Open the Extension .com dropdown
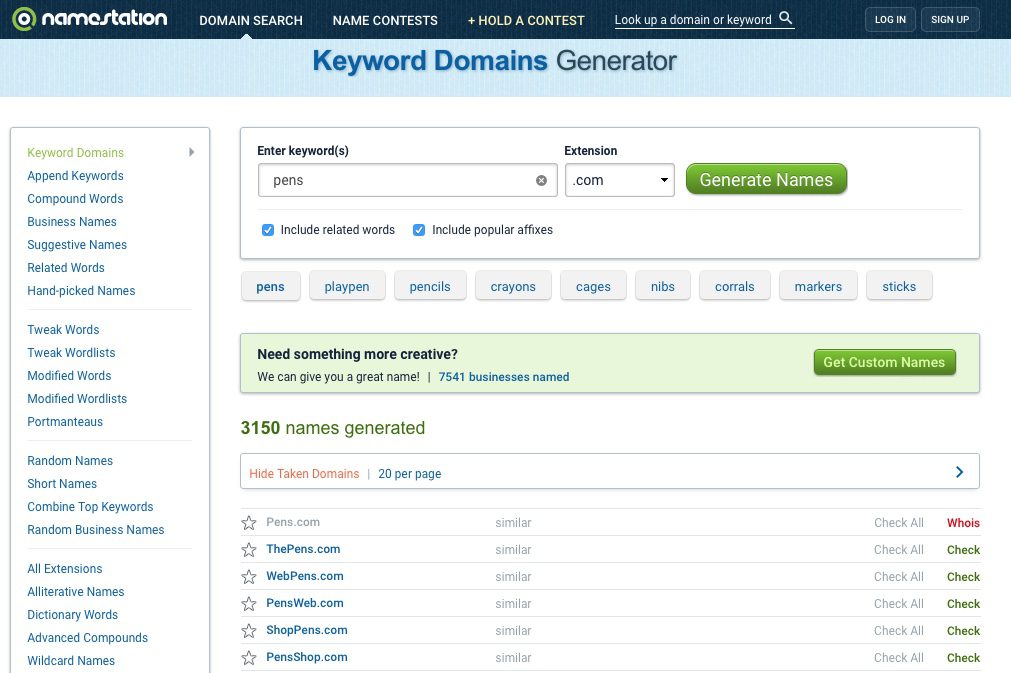 (619, 181)
